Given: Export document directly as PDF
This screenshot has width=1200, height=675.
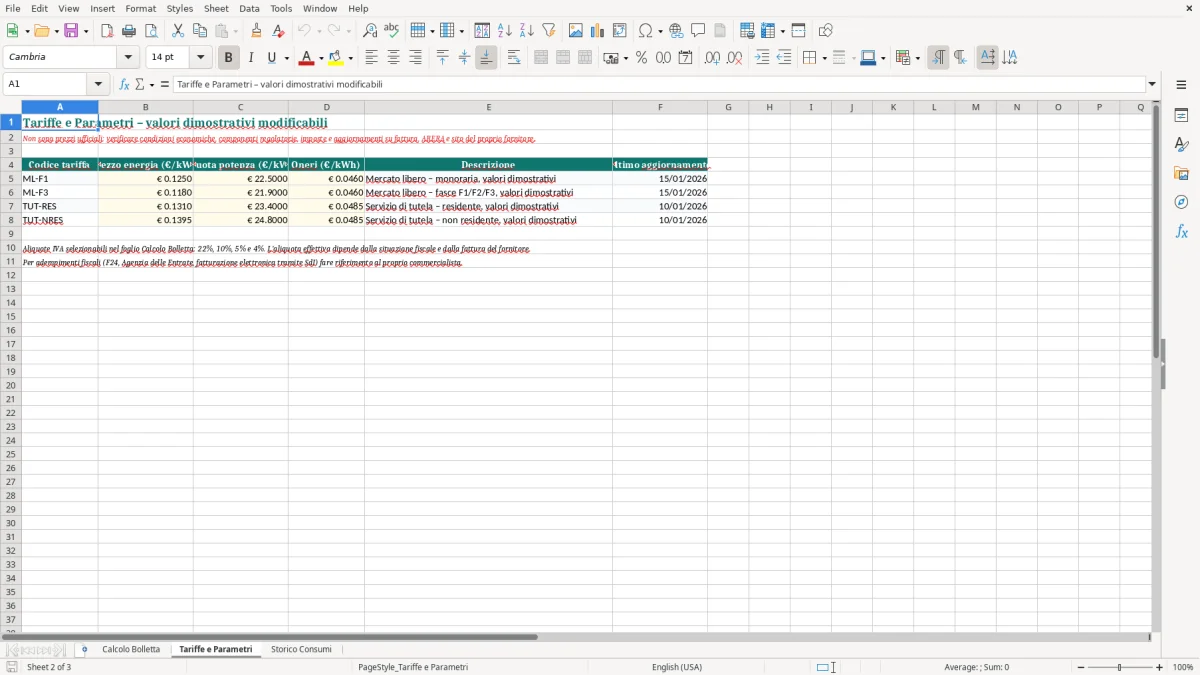Looking at the screenshot, I should click(x=107, y=31).
